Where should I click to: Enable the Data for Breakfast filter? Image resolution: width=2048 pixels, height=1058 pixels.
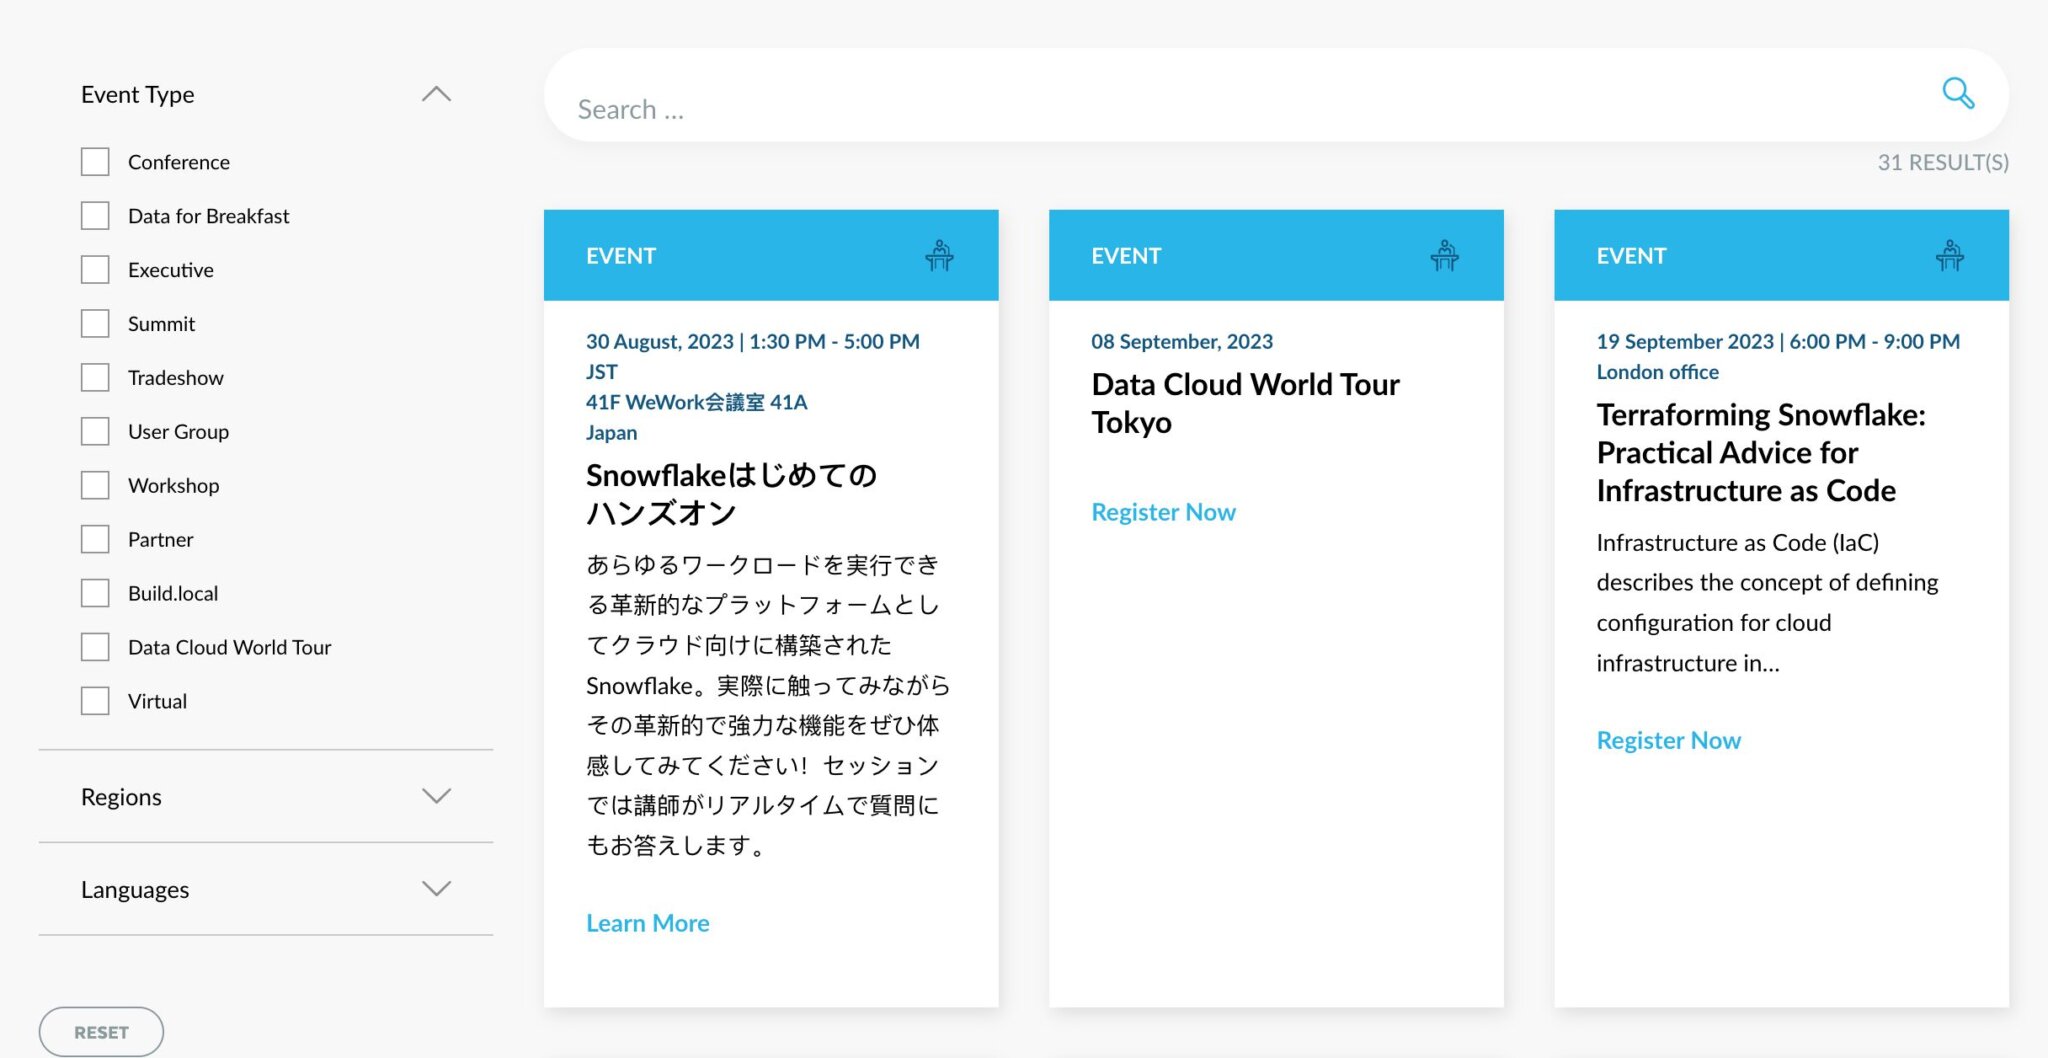click(95, 216)
